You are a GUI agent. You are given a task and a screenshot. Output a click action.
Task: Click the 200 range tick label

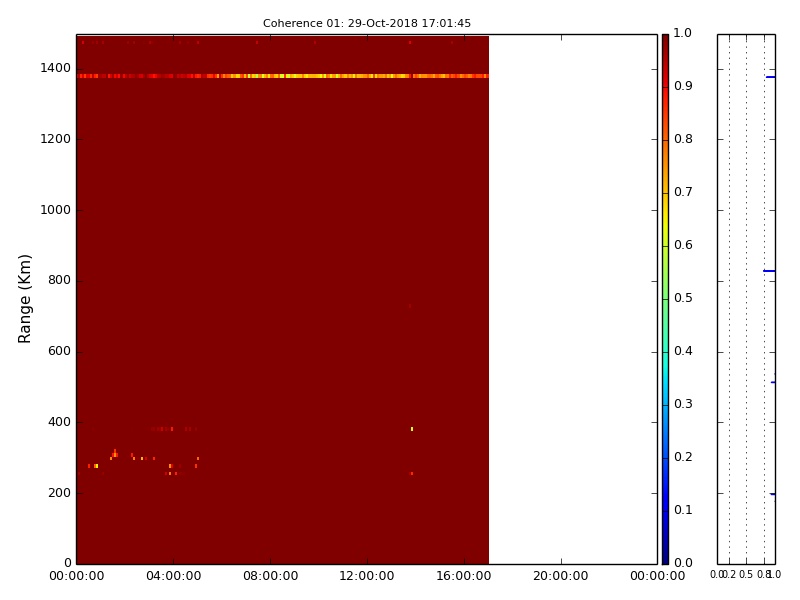(59, 493)
